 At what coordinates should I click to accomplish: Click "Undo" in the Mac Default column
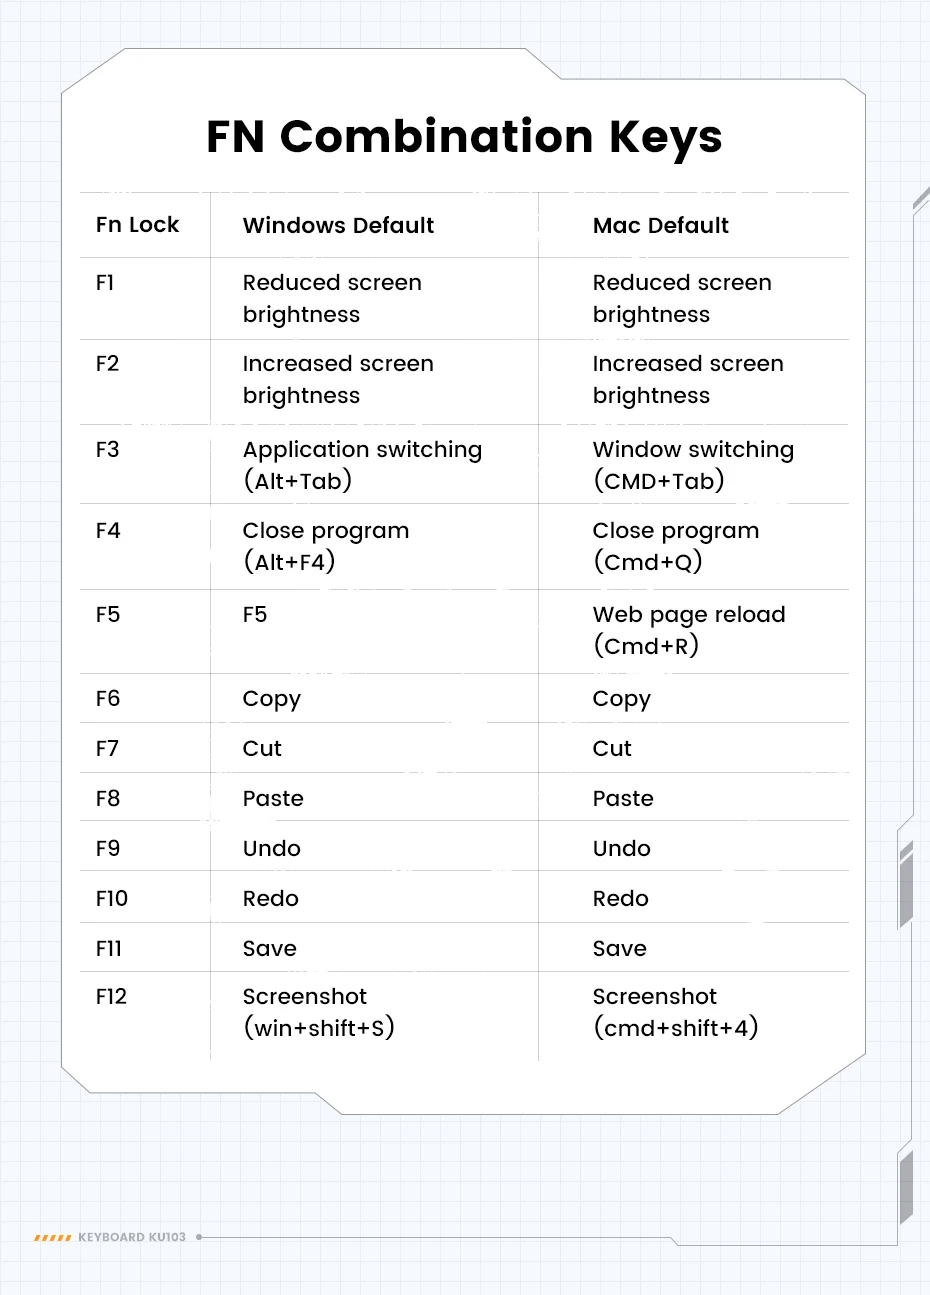click(x=621, y=849)
